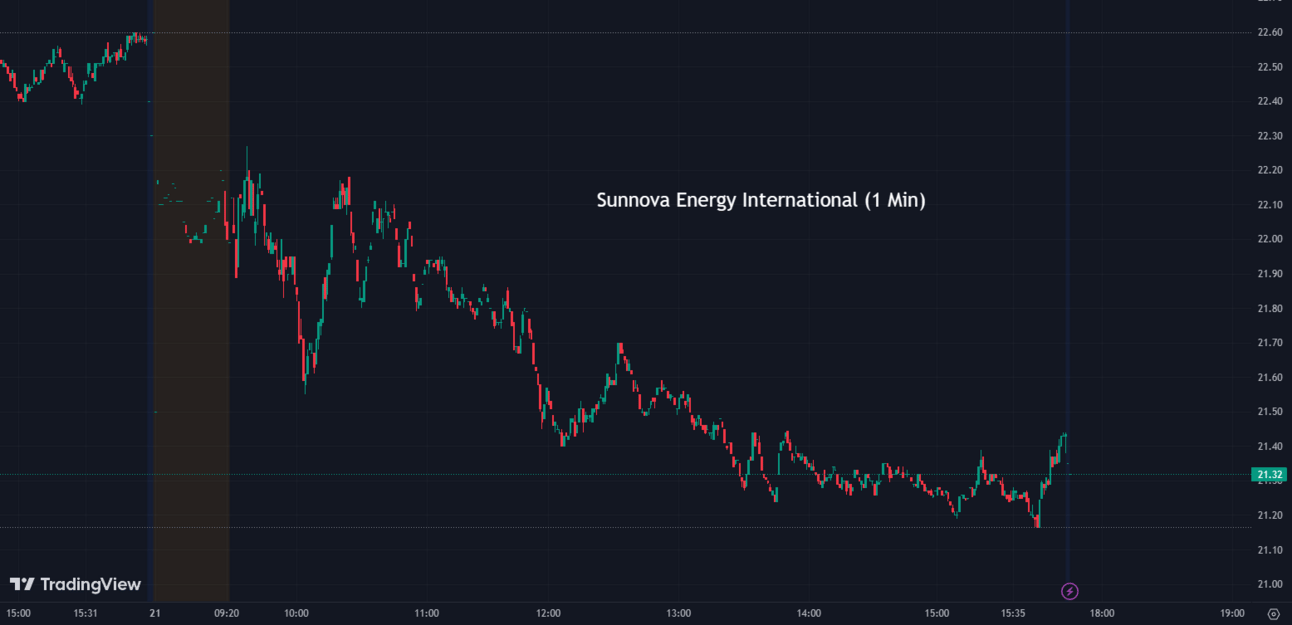Click the 09:20 time axis label
The image size is (1292, 625).
[227, 613]
